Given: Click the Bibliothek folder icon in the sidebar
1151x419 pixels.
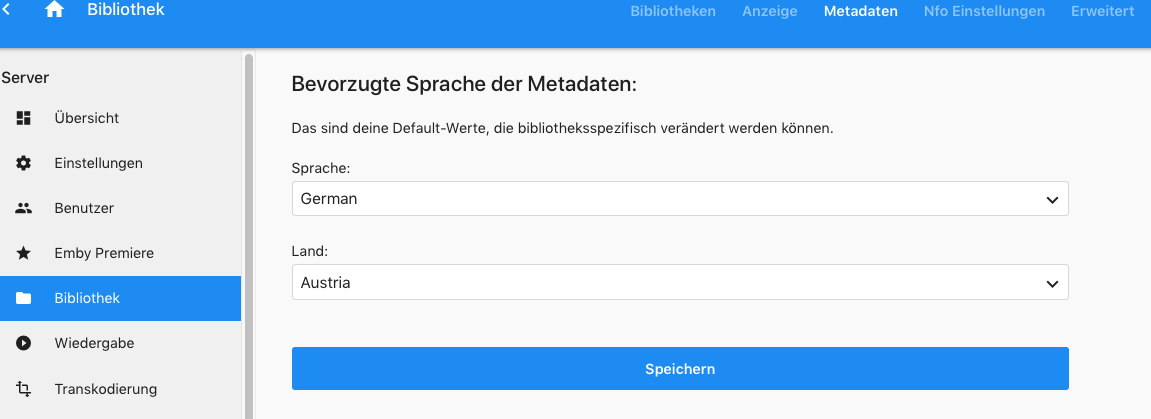Looking at the screenshot, I should [23, 299].
